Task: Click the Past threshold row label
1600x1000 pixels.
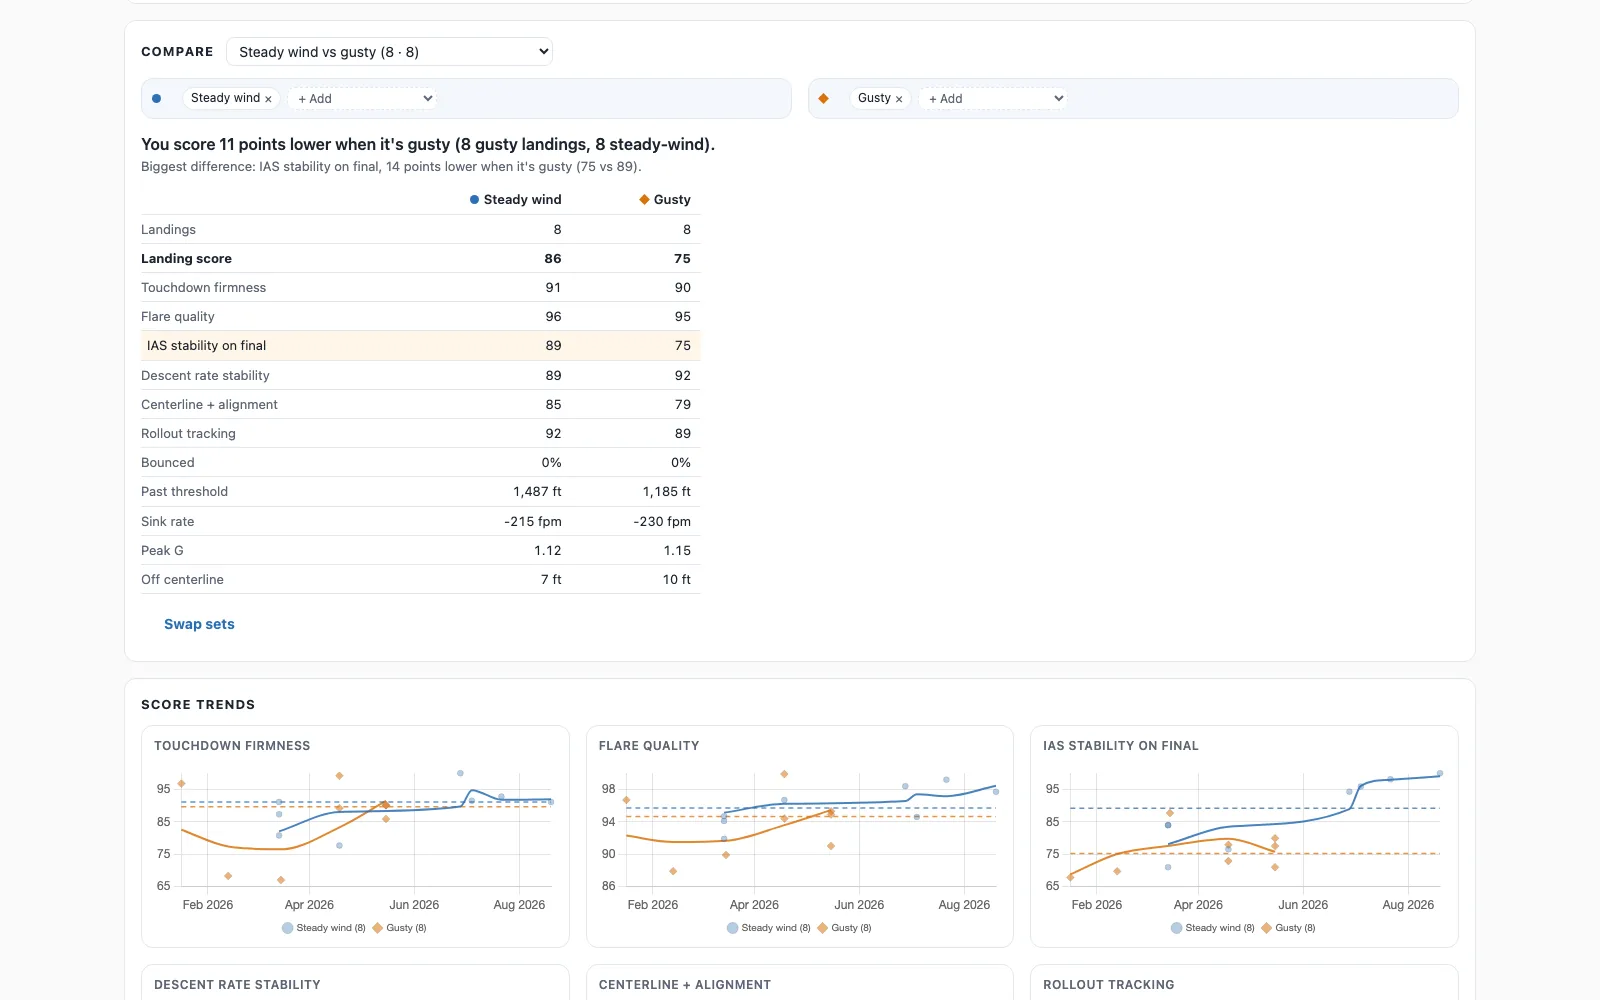Action: (x=184, y=492)
